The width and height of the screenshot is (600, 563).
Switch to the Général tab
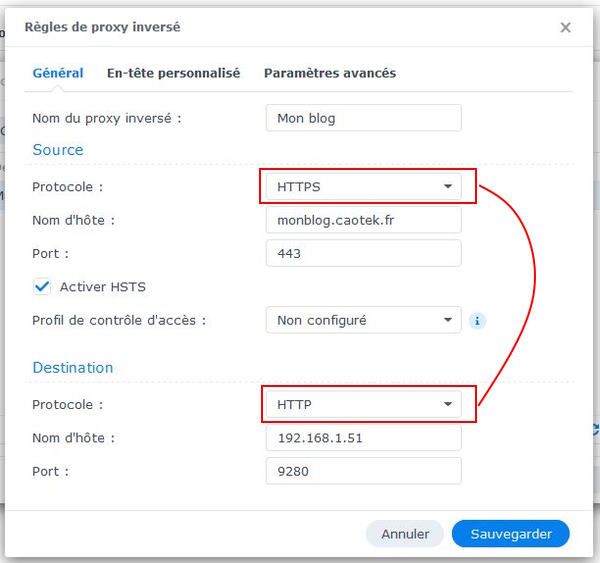[x=58, y=73]
